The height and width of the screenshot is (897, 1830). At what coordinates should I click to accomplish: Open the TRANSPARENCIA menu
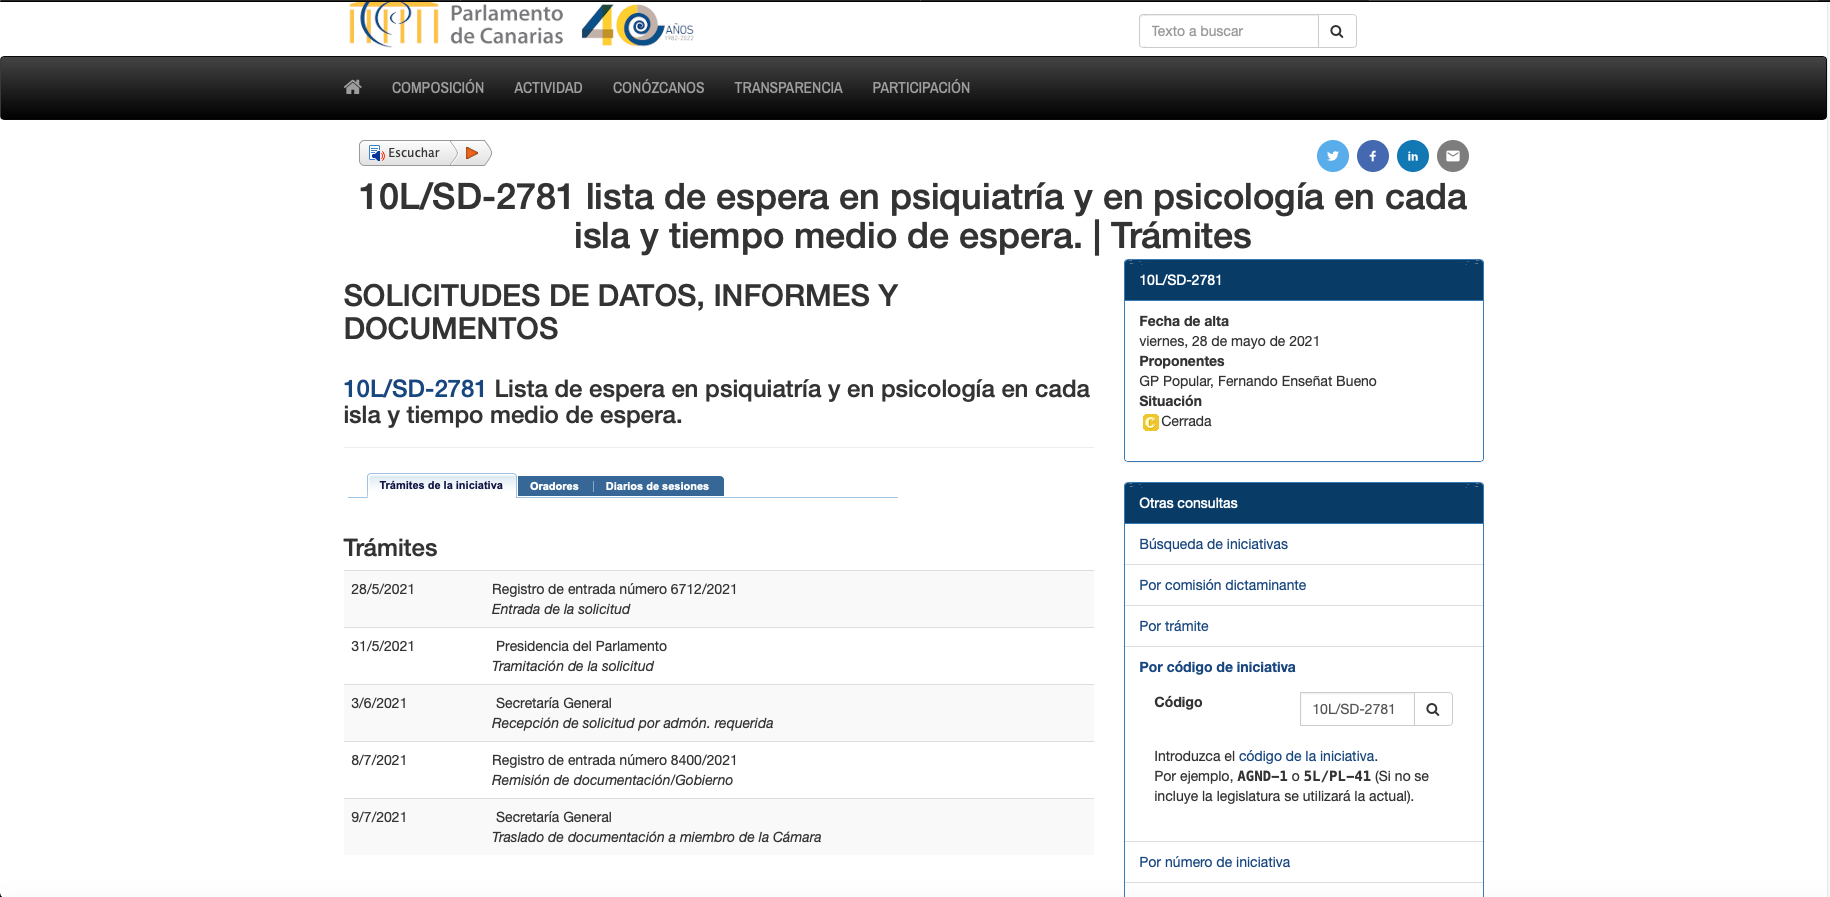pos(787,88)
